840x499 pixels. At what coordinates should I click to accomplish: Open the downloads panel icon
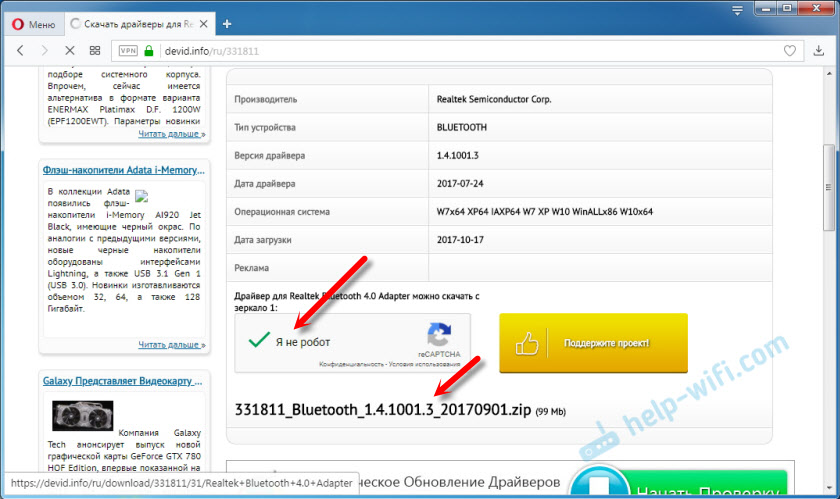pos(819,51)
